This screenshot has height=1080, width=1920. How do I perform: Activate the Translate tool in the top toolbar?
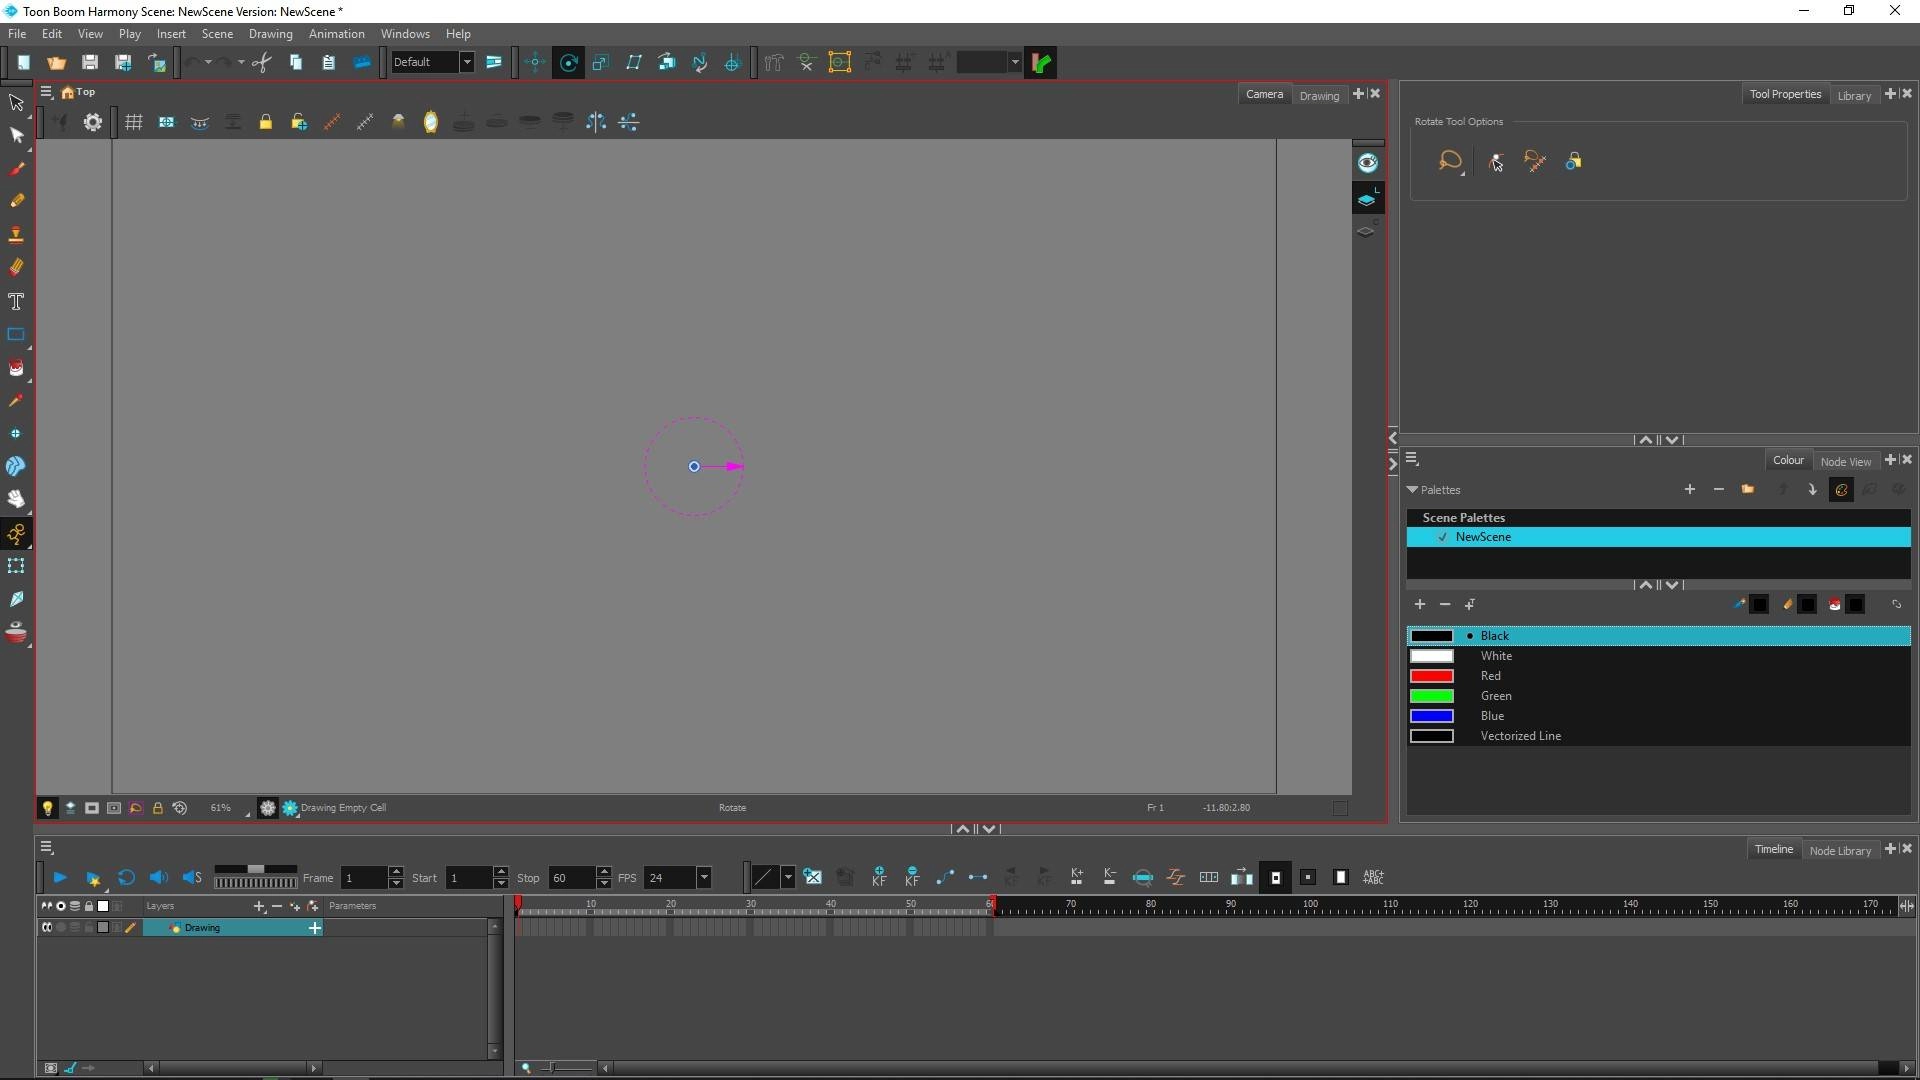(535, 62)
